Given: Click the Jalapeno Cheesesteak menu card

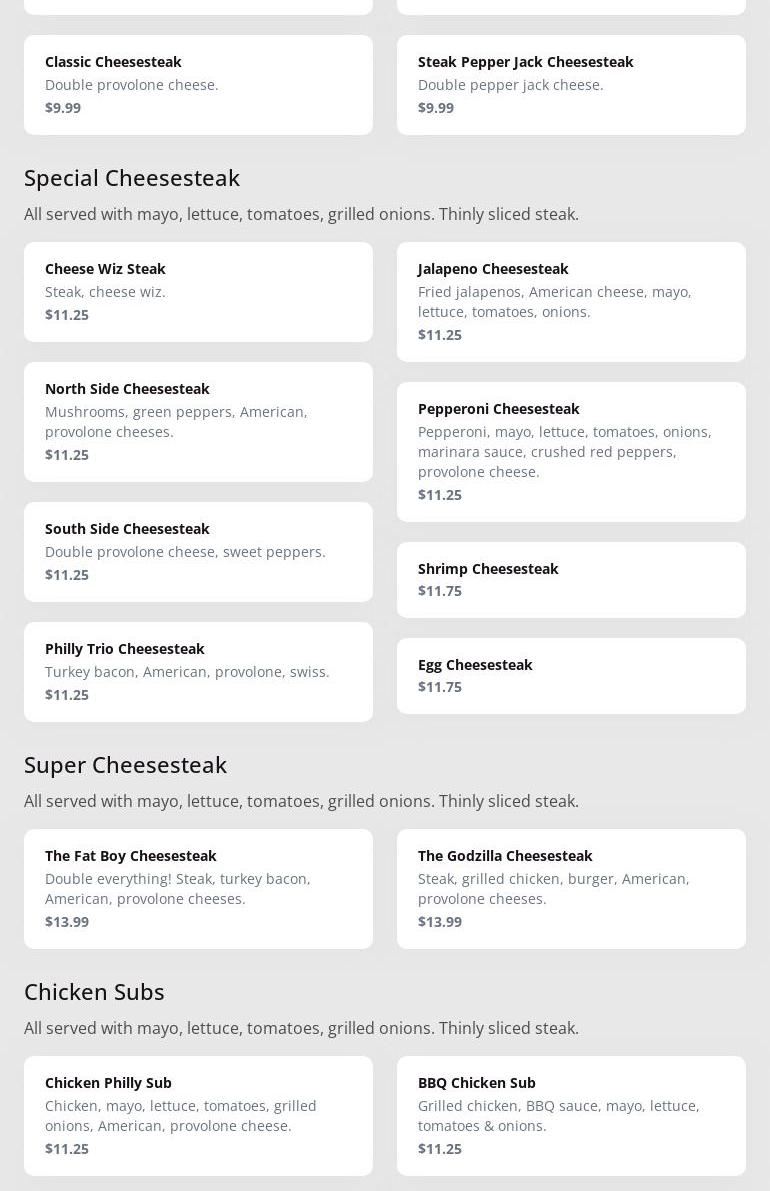Looking at the screenshot, I should pyautogui.click(x=571, y=301).
